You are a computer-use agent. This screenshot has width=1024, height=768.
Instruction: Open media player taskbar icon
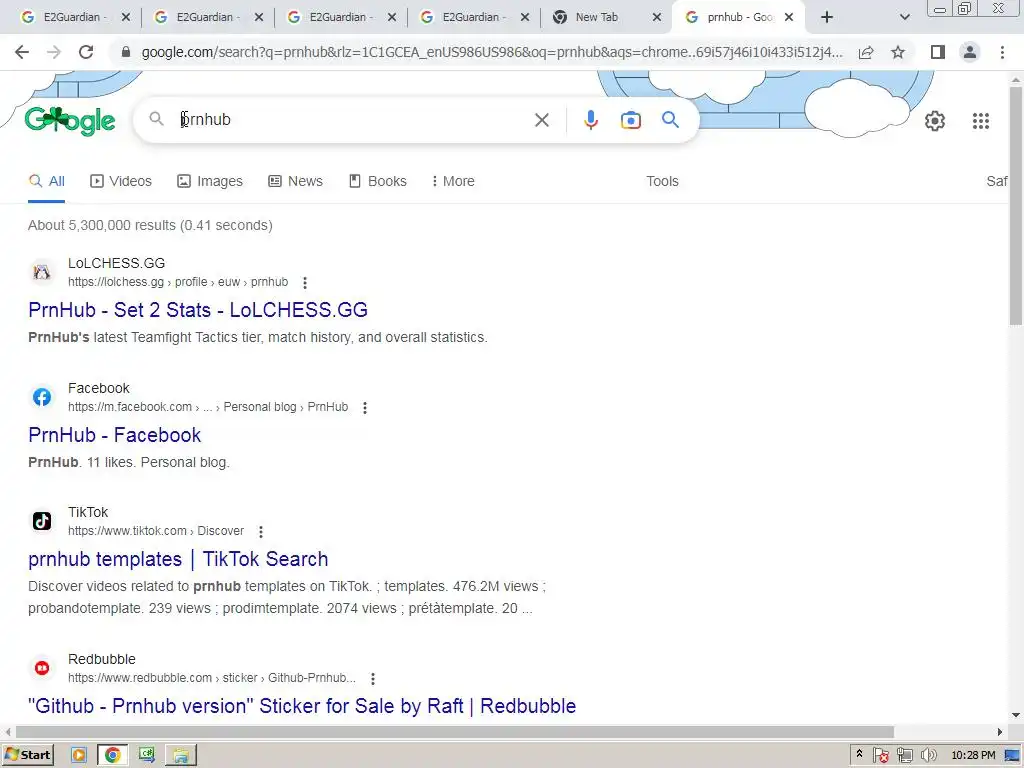[78, 755]
